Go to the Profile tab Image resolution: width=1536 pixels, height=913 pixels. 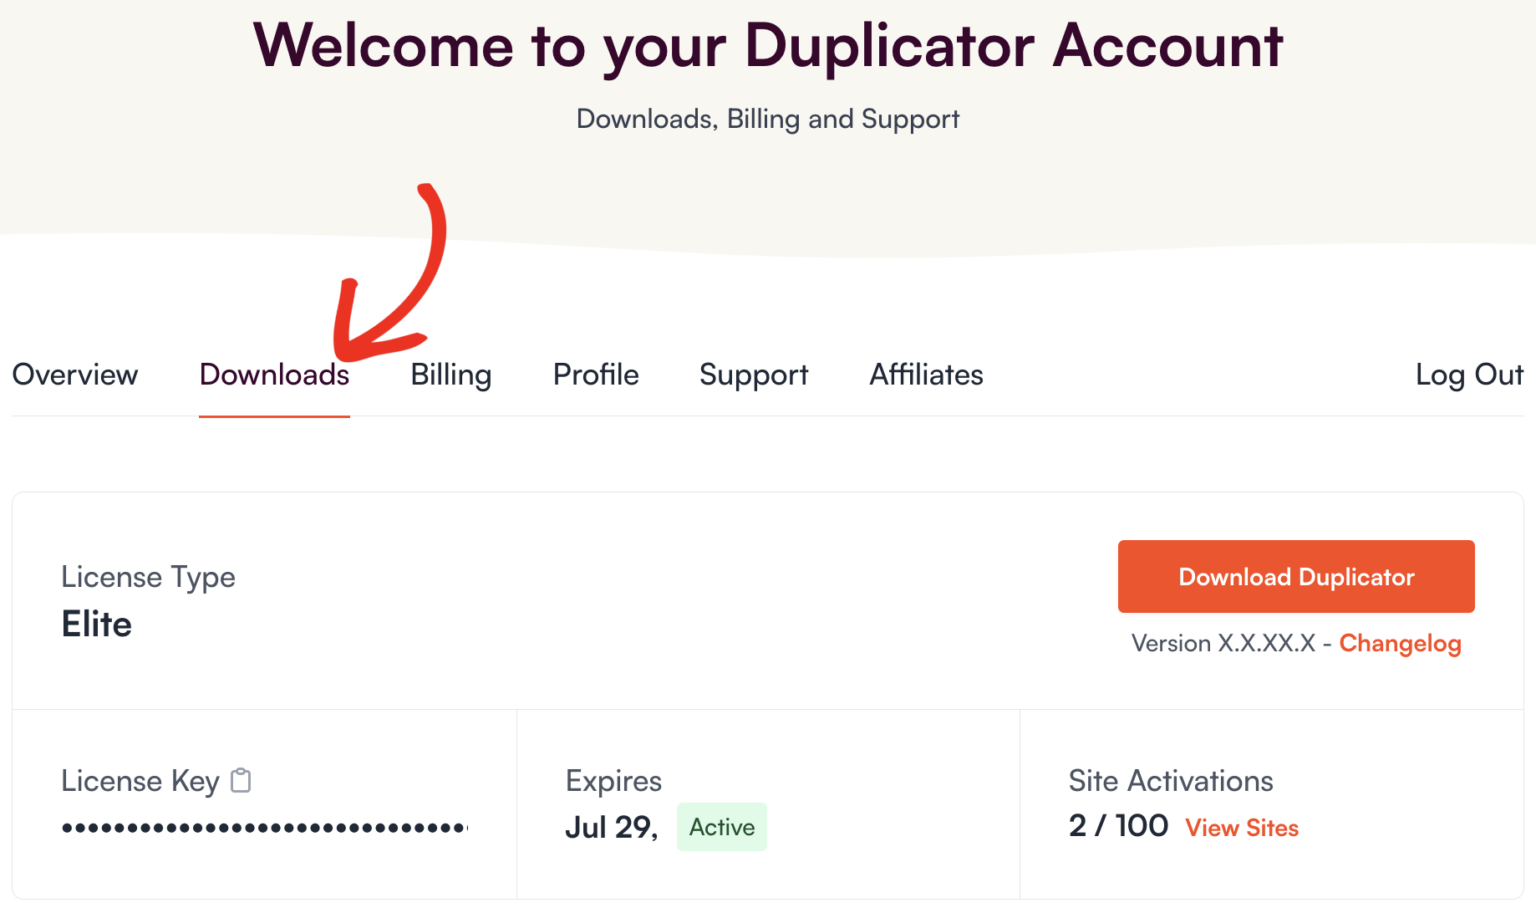point(595,375)
